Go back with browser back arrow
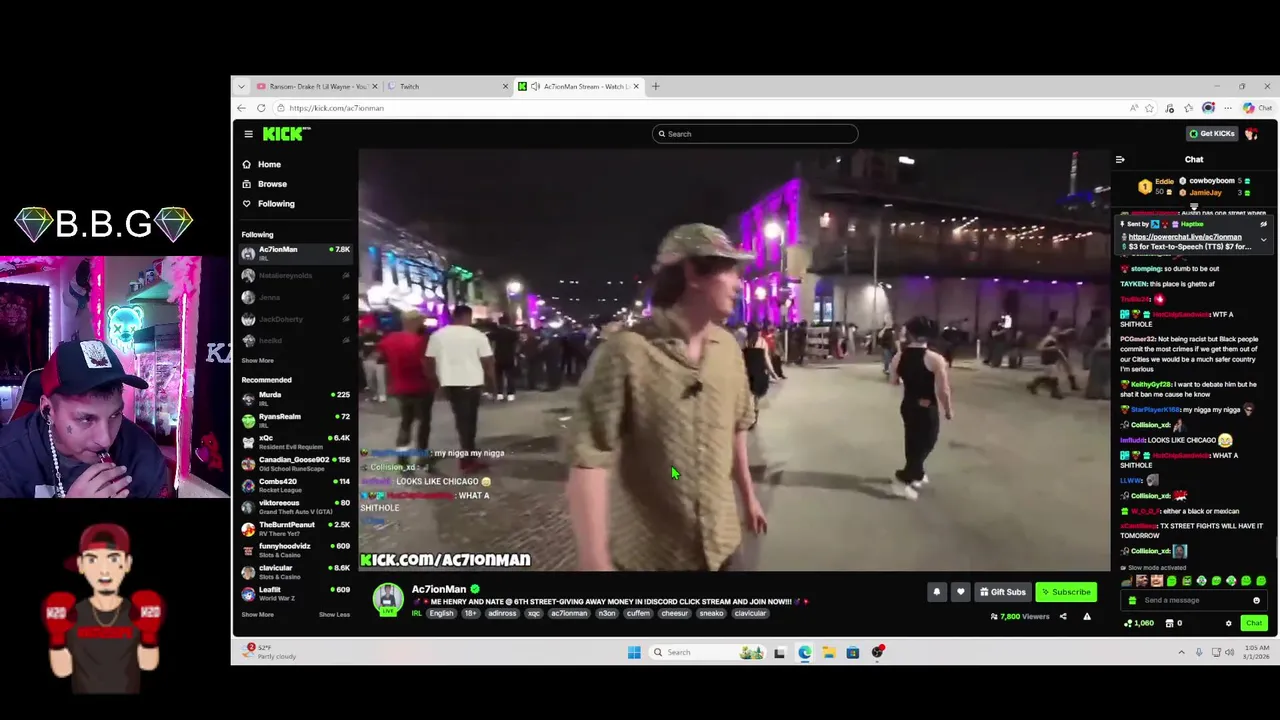 (241, 108)
